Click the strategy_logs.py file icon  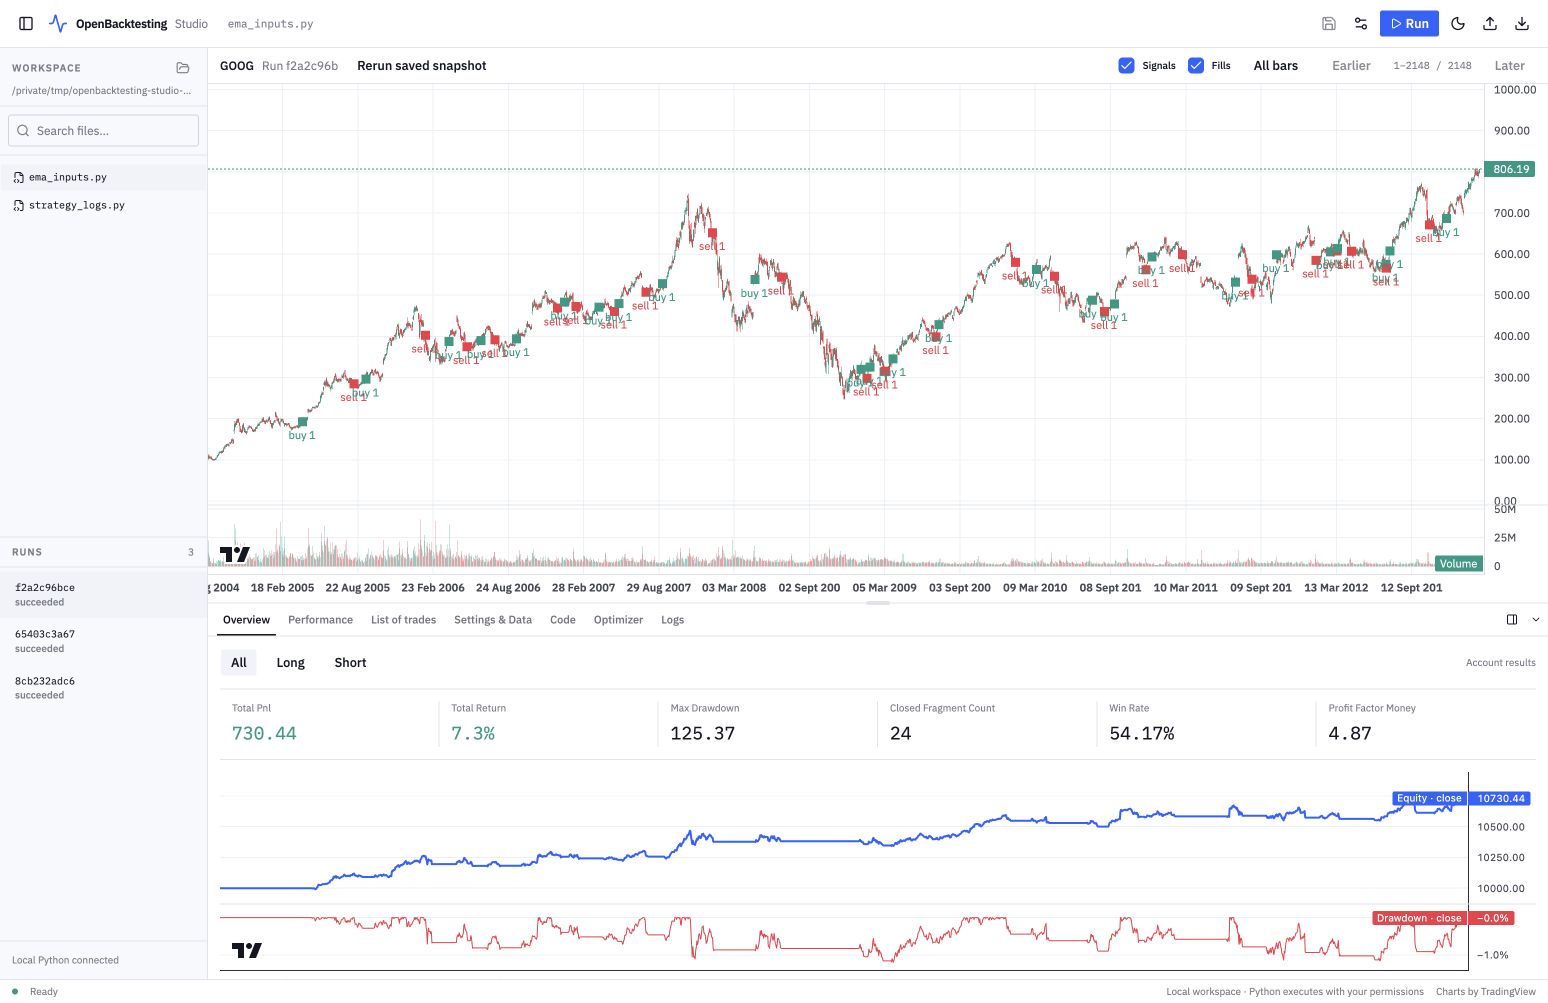(x=19, y=205)
